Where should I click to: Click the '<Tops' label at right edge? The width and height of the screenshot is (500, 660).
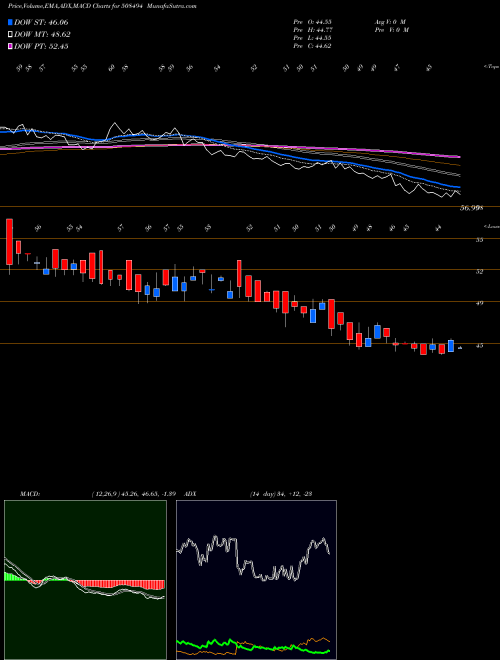491,67
